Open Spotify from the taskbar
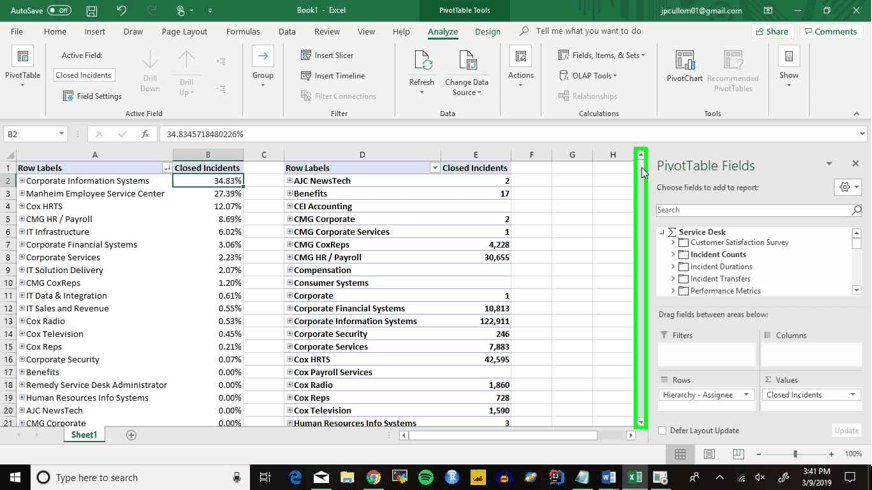Viewport: 872px width, 490px height. click(425, 477)
